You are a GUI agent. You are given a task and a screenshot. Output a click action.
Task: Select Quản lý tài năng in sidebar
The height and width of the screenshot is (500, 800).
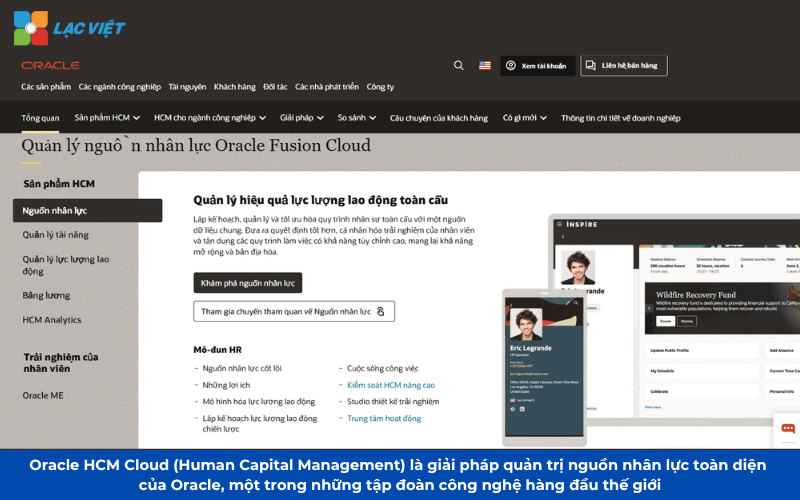tap(56, 234)
